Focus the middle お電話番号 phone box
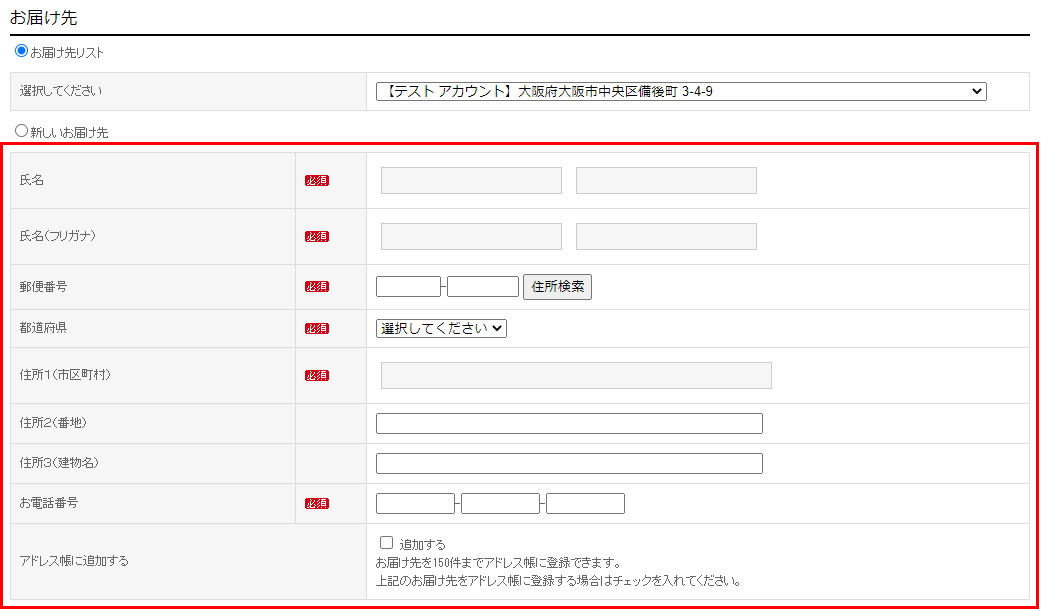1041x611 pixels. tap(500, 504)
